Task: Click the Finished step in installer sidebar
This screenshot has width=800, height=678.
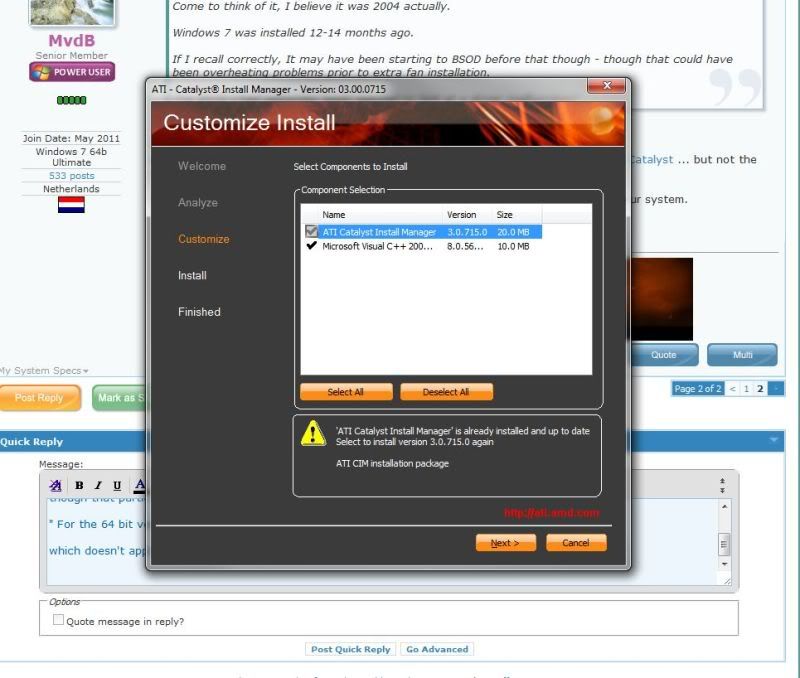Action: click(x=199, y=312)
